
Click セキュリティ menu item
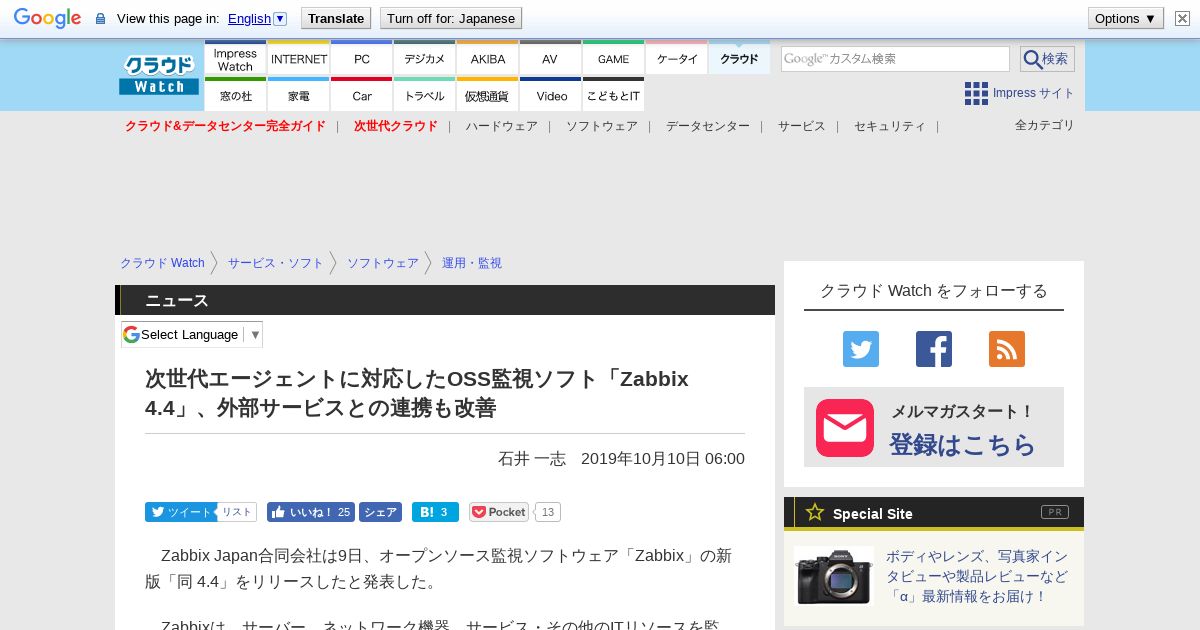(x=889, y=126)
